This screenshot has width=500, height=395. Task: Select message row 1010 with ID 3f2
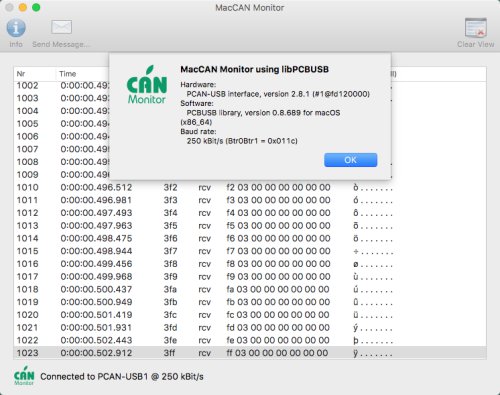(x=250, y=187)
